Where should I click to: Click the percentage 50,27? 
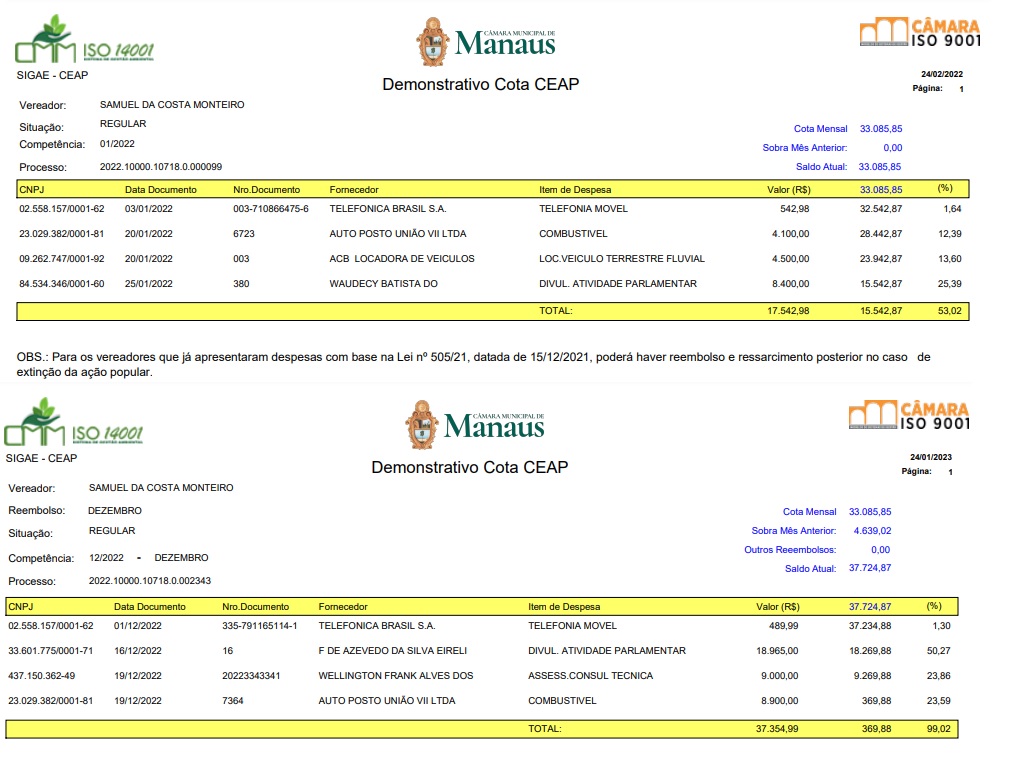(939, 651)
